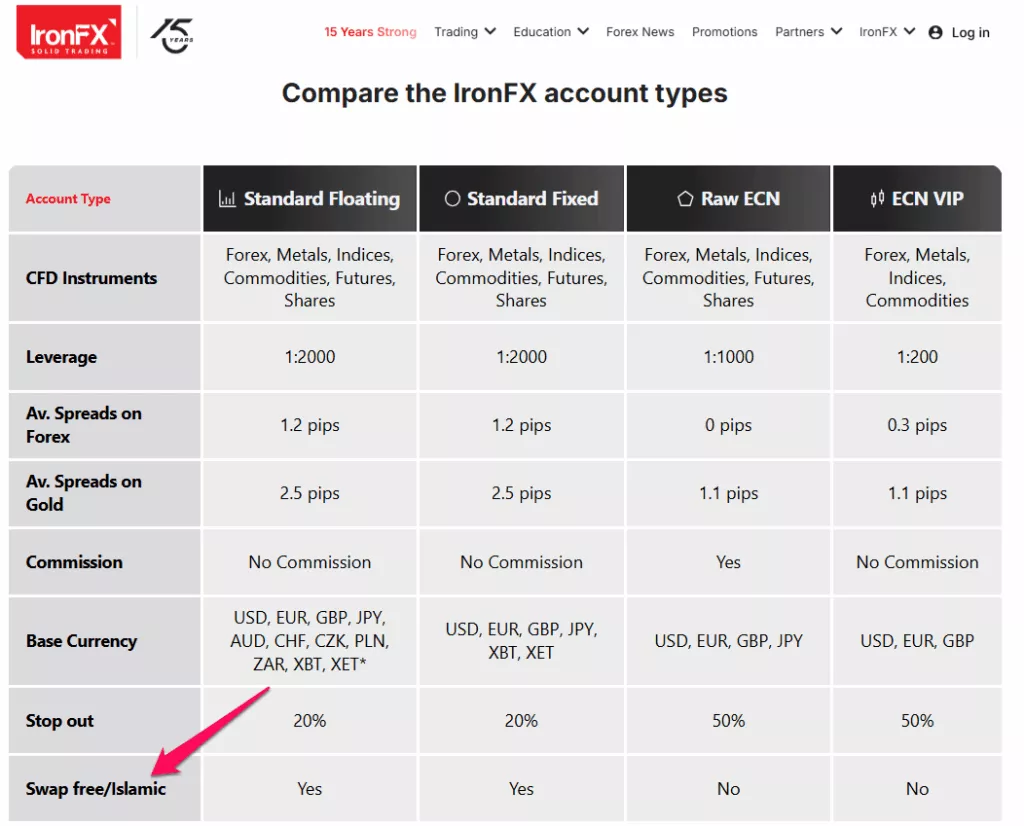Open the 15 Years Strong link
1024x826 pixels.
point(370,32)
